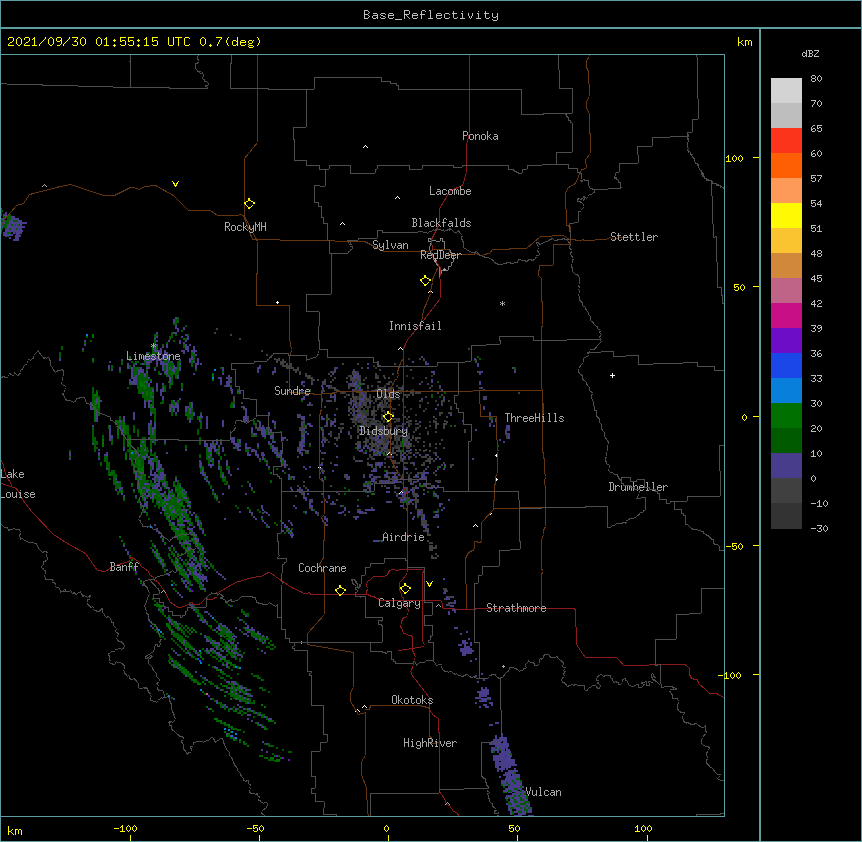Image resolution: width=862 pixels, height=842 pixels.
Task: Click the Lacombe city label
Action: click(x=450, y=191)
